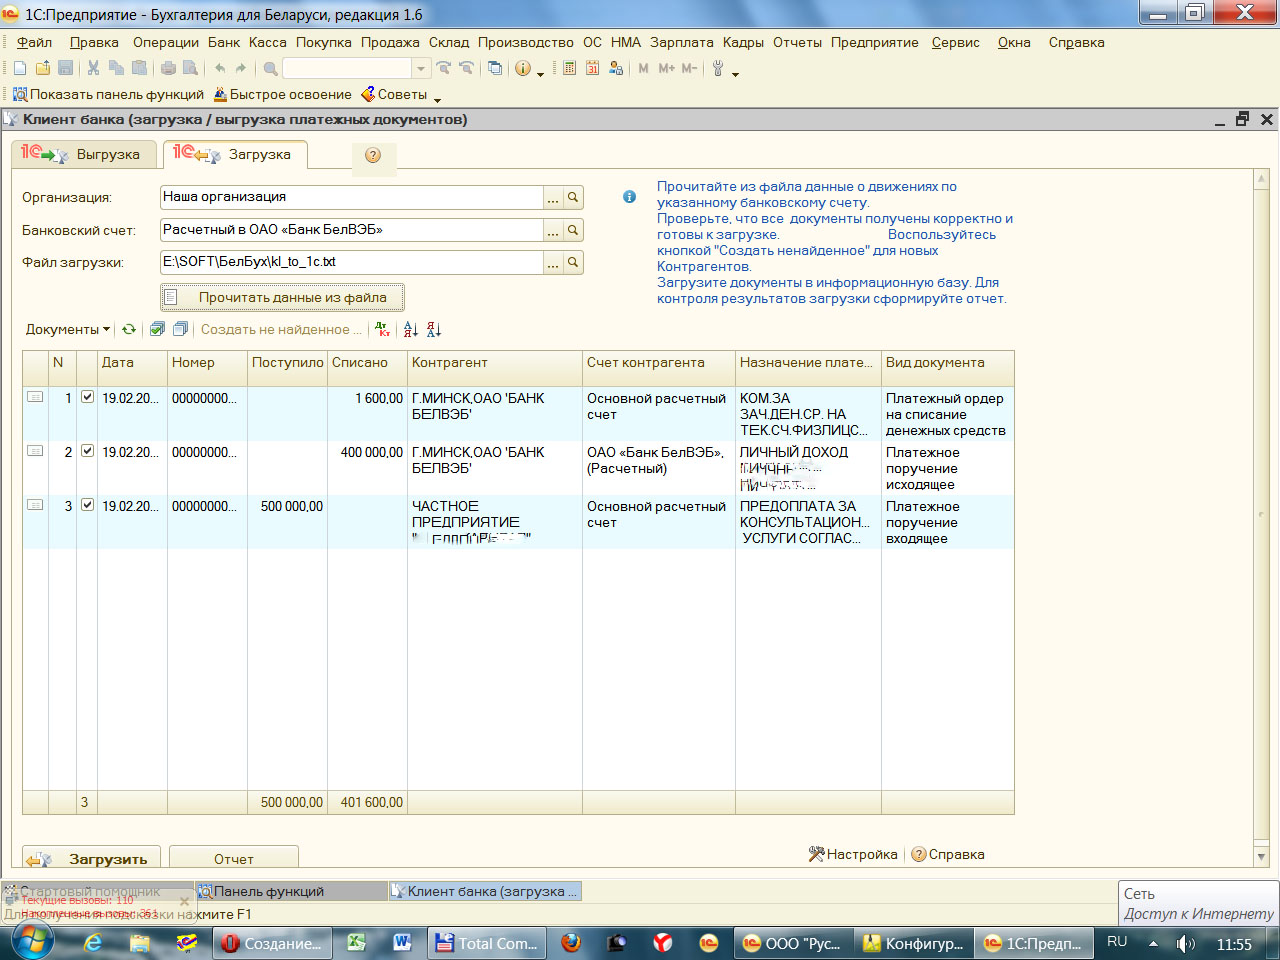Click the question mark help tab icon
Screen dimensions: 1280x960
coord(373,155)
